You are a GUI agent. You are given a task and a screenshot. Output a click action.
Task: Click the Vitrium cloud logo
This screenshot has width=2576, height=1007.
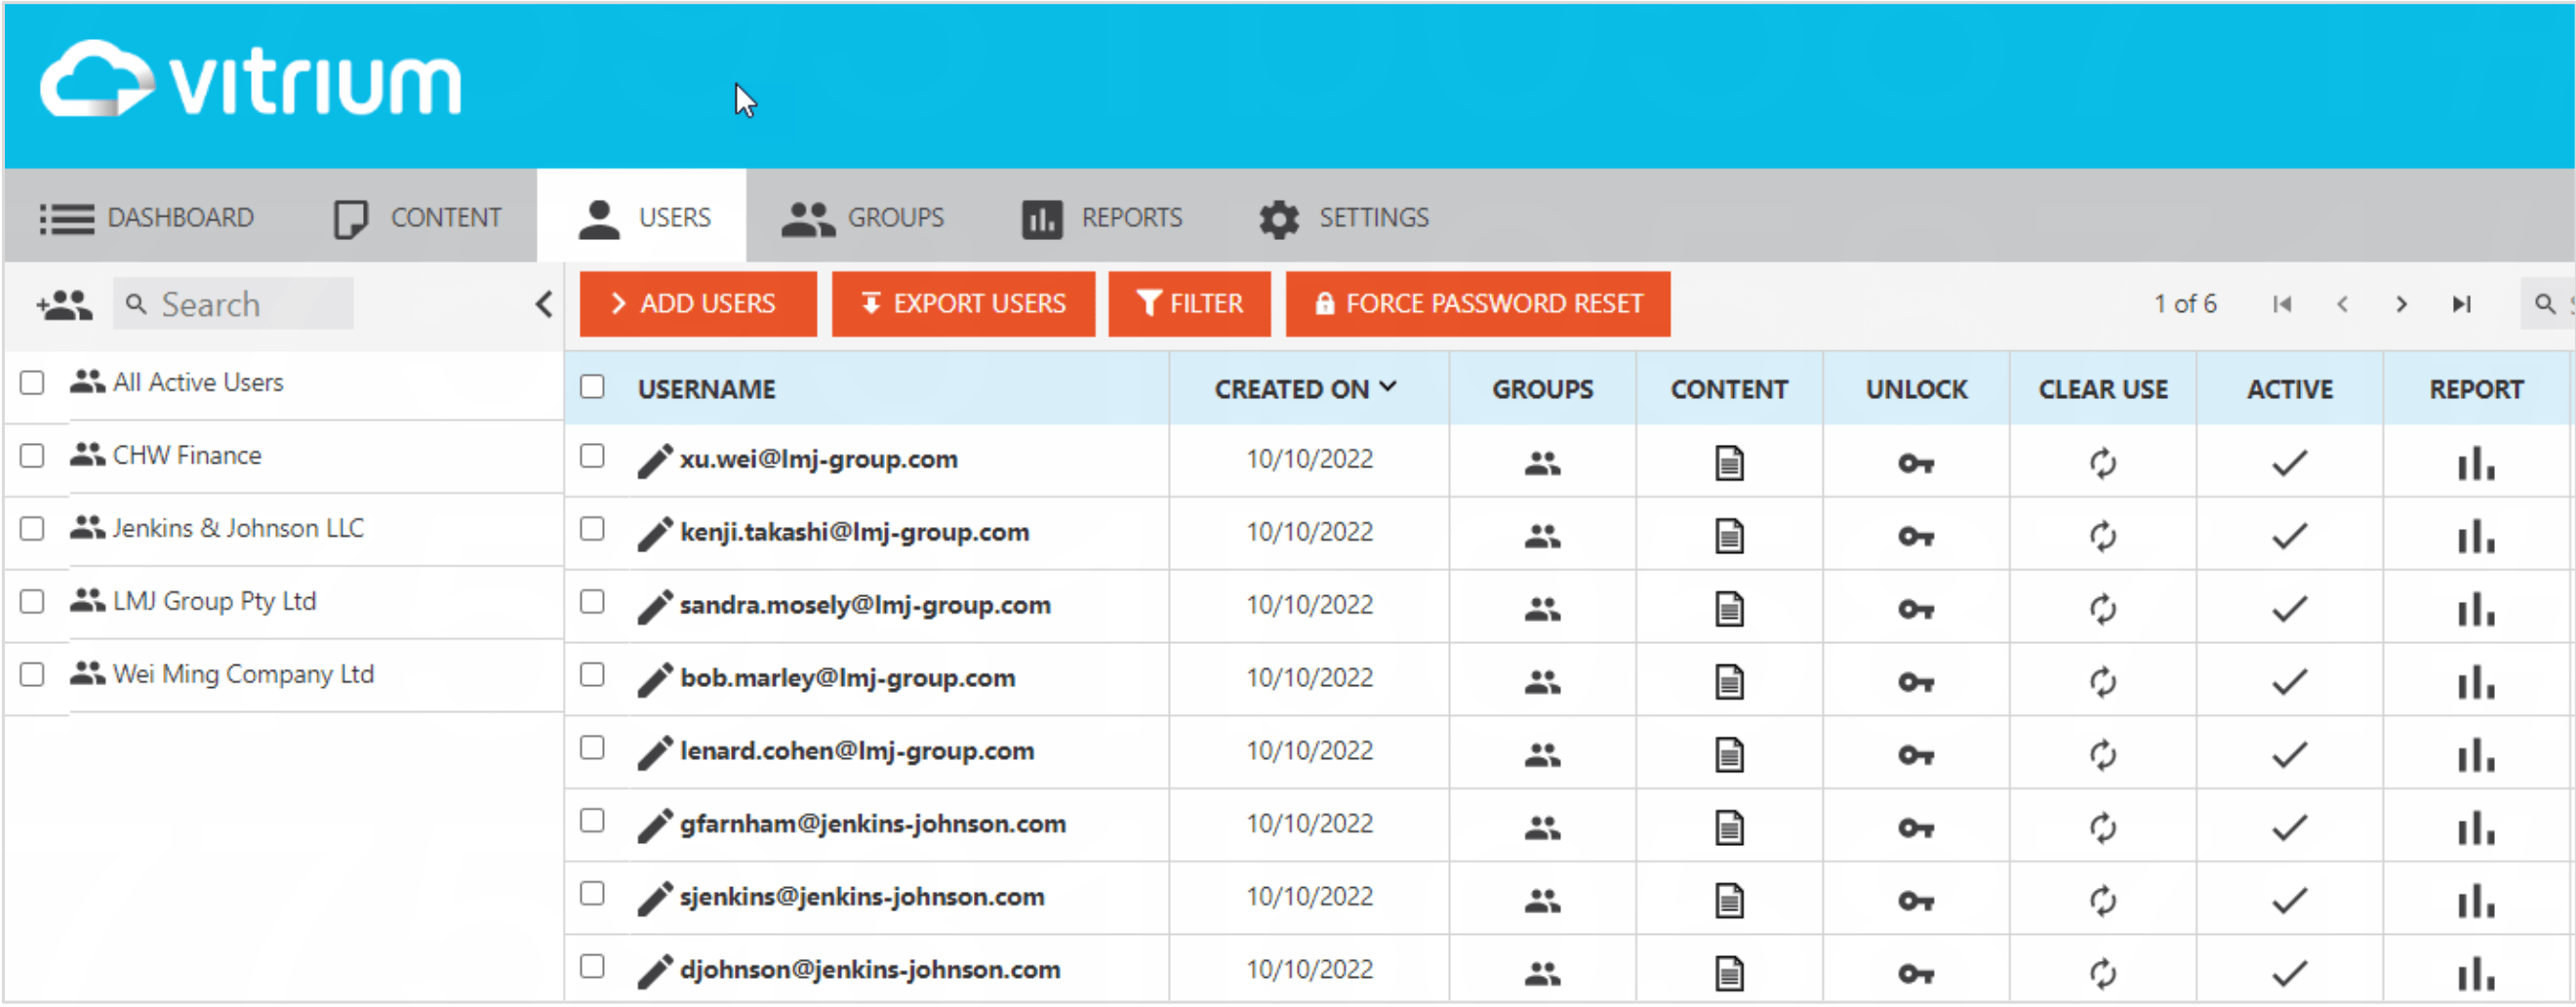(x=250, y=79)
